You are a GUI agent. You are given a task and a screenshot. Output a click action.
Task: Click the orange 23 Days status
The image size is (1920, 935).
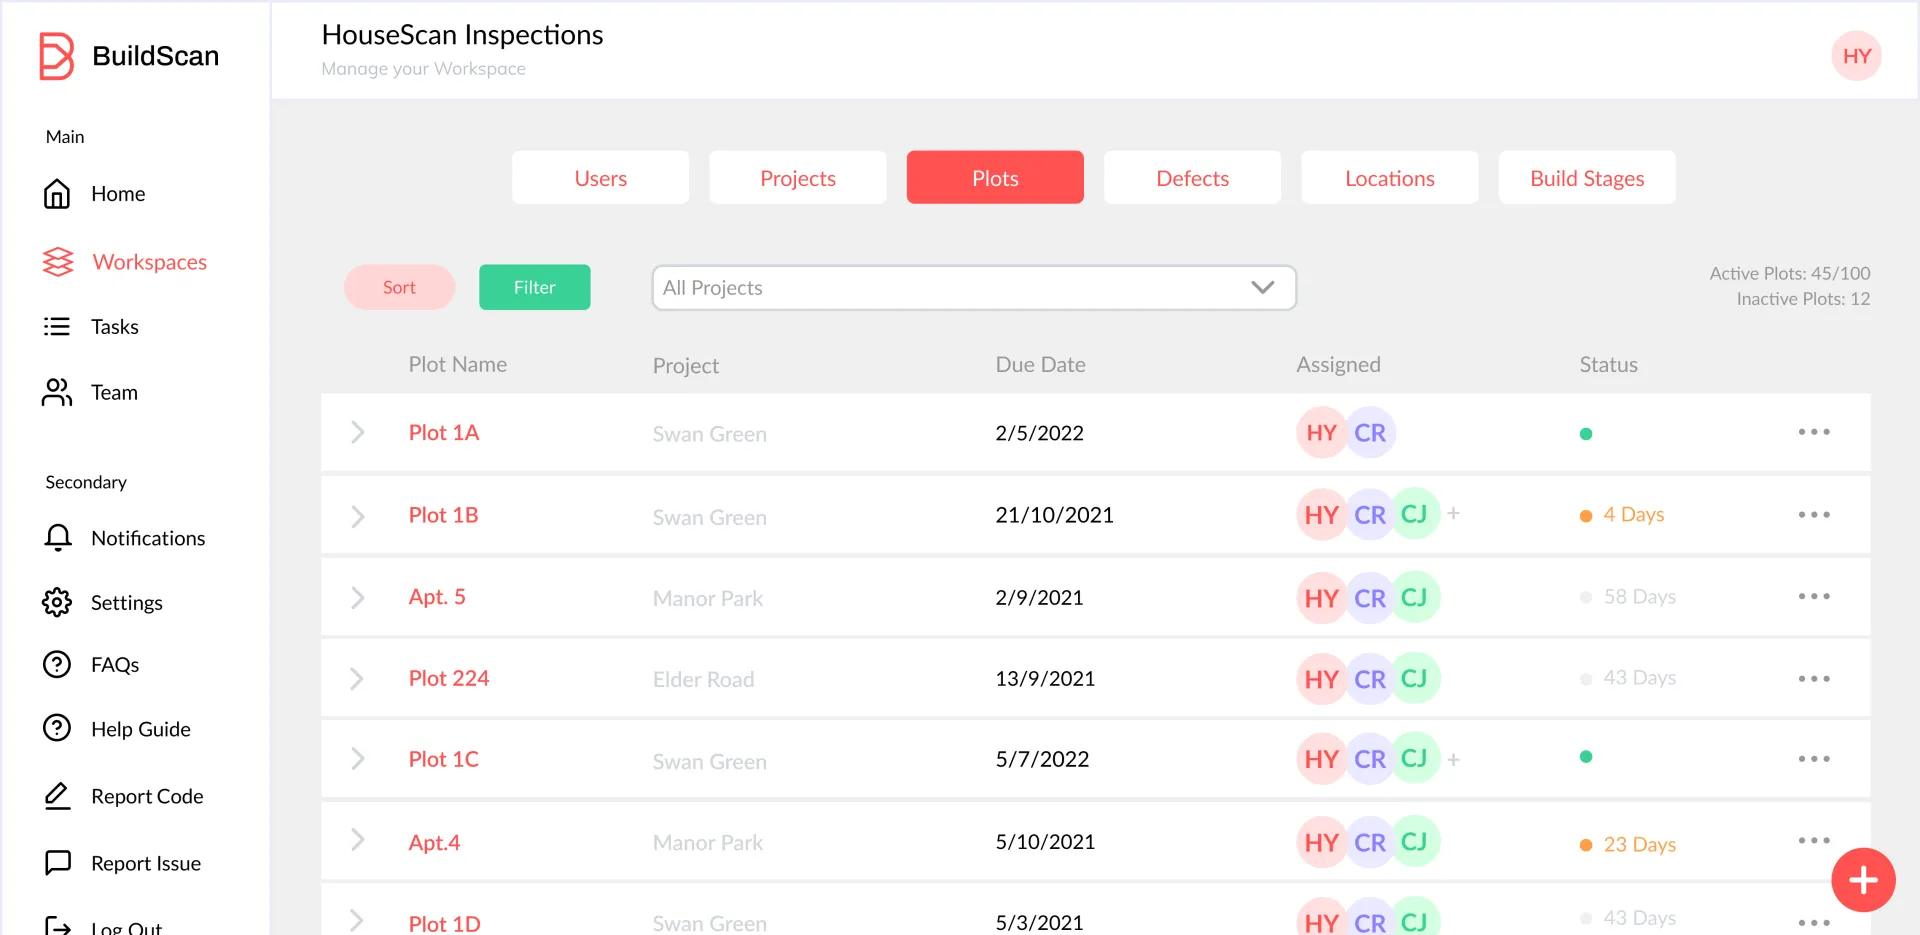point(1628,845)
